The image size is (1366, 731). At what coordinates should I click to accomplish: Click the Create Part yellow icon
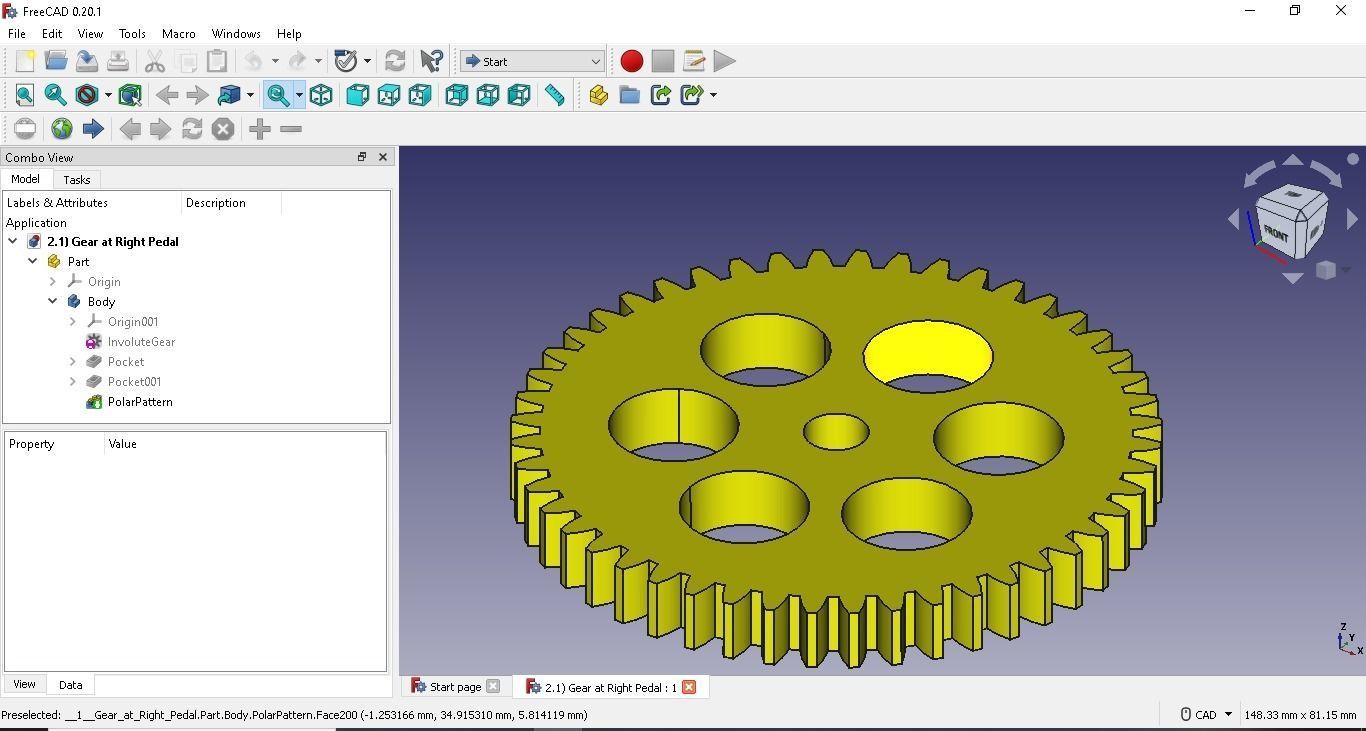[x=598, y=95]
